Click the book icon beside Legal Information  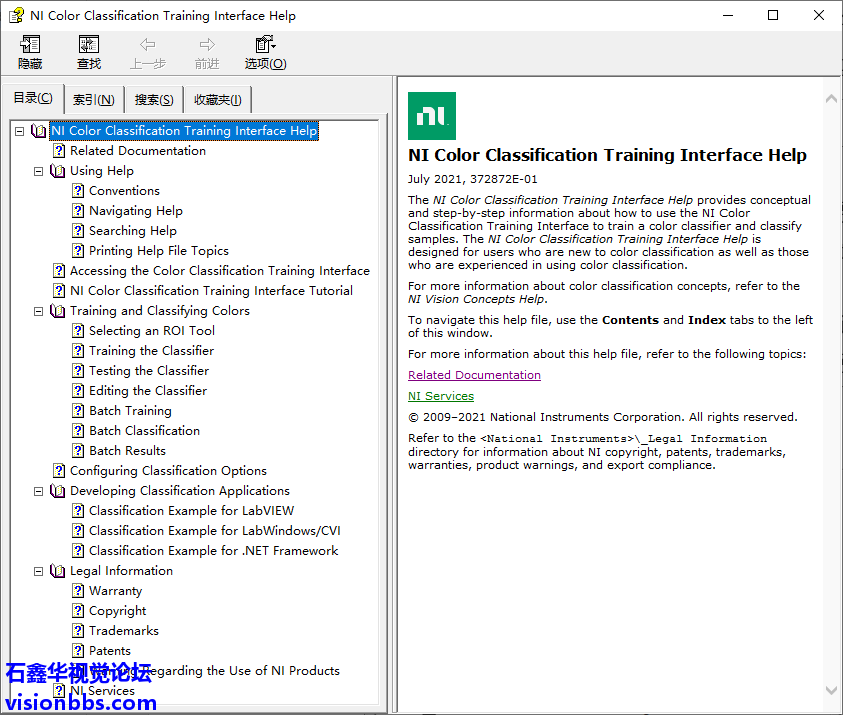pyautogui.click(x=58, y=571)
